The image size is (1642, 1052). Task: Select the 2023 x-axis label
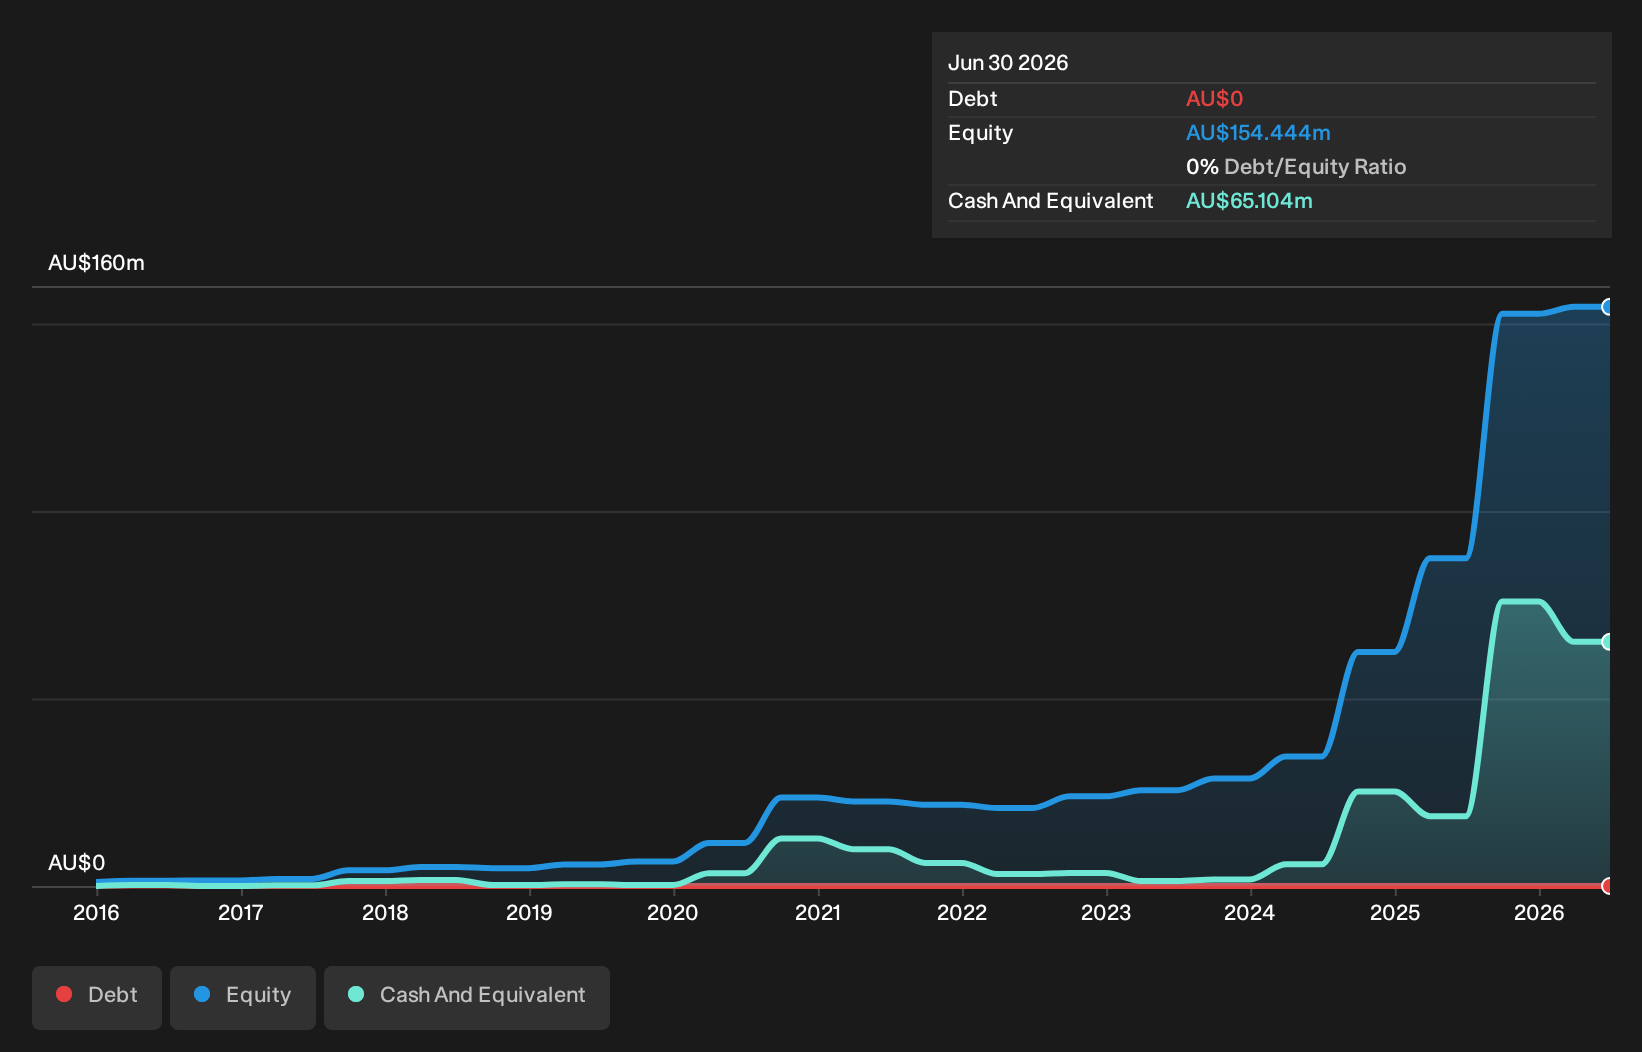point(1106,912)
